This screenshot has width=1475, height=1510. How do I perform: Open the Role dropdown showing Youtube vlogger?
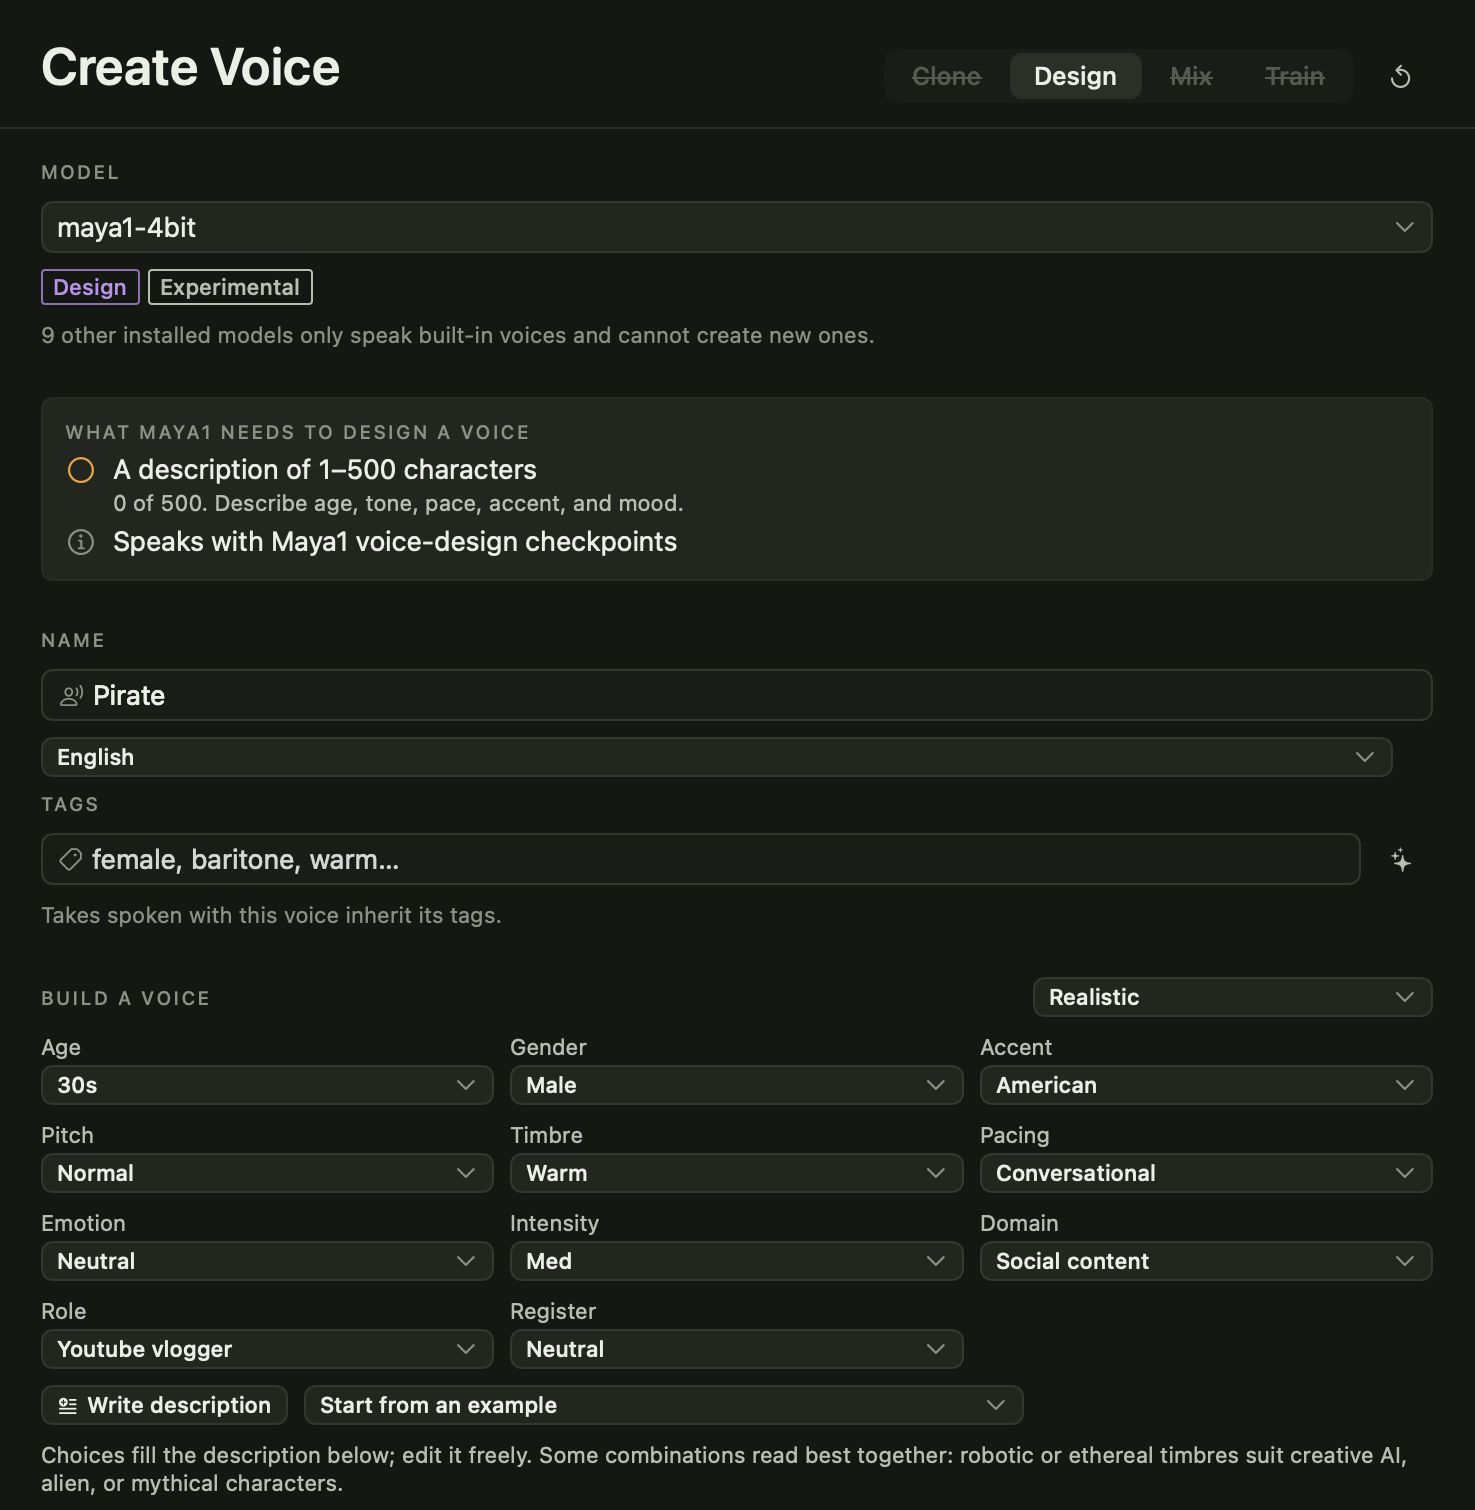(x=267, y=1349)
